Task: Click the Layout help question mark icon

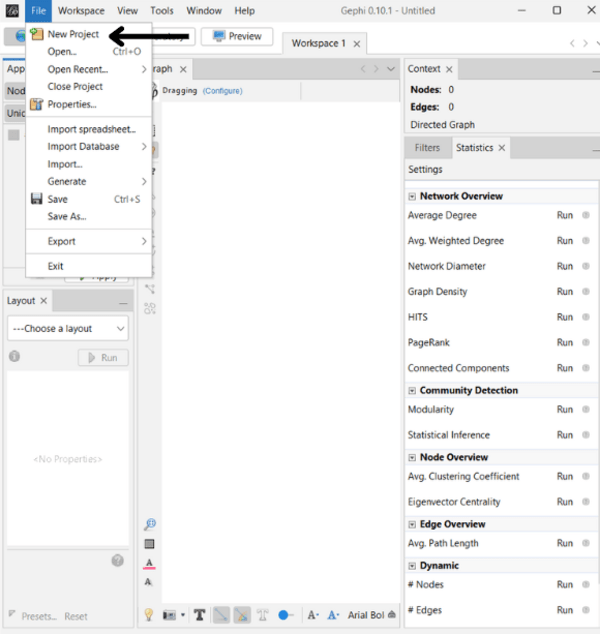Action: click(x=118, y=560)
